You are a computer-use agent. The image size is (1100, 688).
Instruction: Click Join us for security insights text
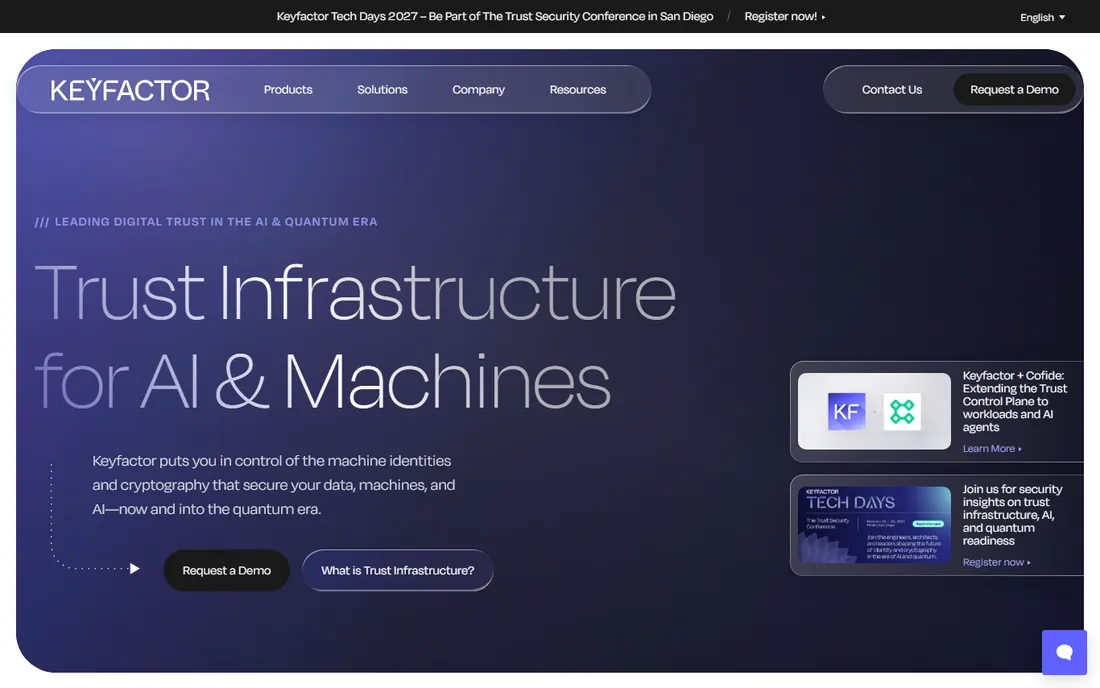click(1012, 515)
